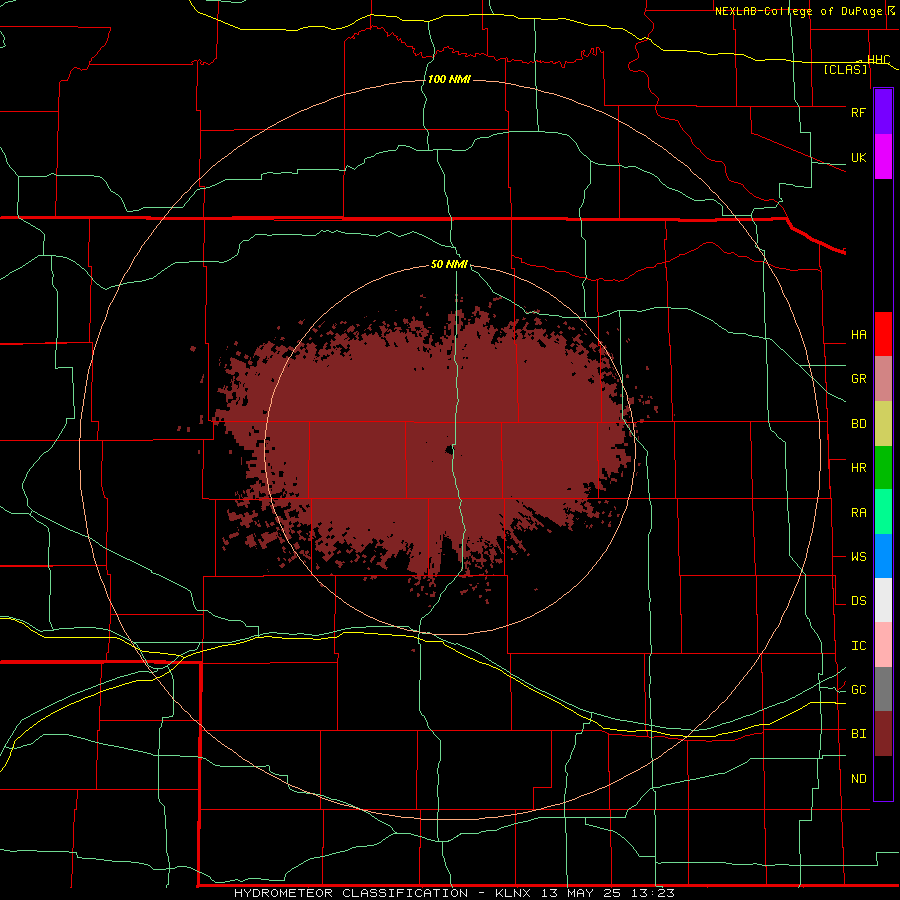
Task: Click the HR green legend color swatch
Action: (883, 468)
